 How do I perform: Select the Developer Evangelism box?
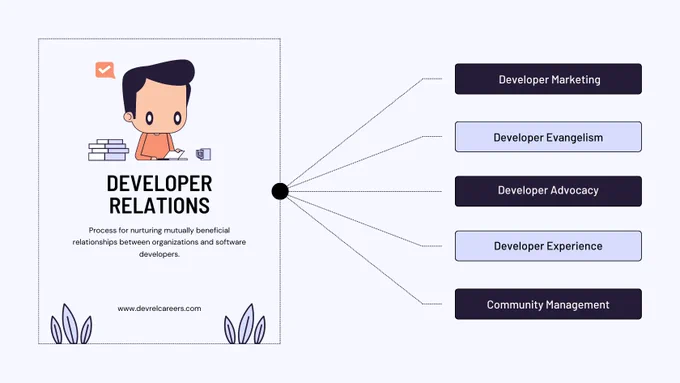[548, 137]
